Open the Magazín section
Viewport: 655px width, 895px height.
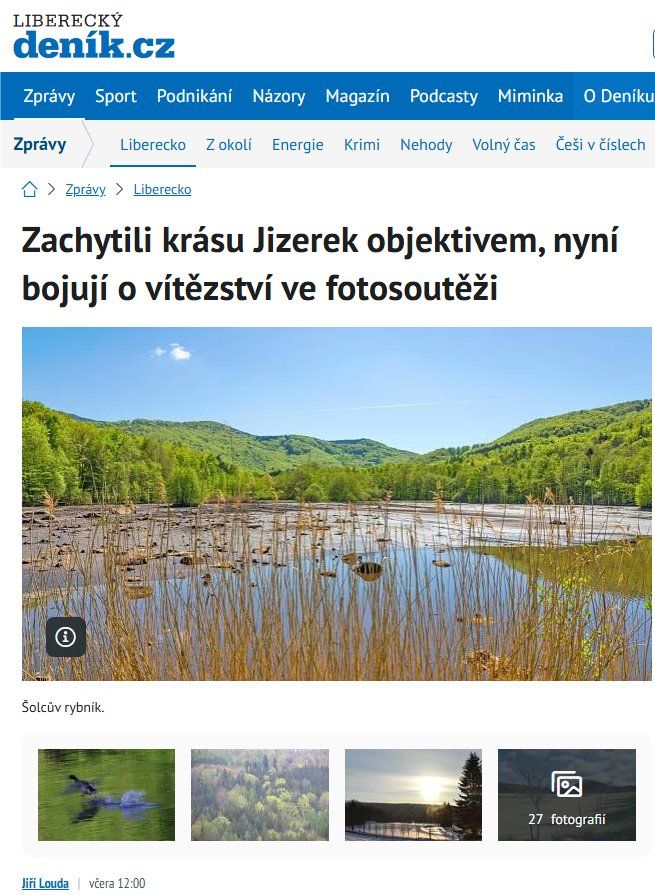[357, 96]
